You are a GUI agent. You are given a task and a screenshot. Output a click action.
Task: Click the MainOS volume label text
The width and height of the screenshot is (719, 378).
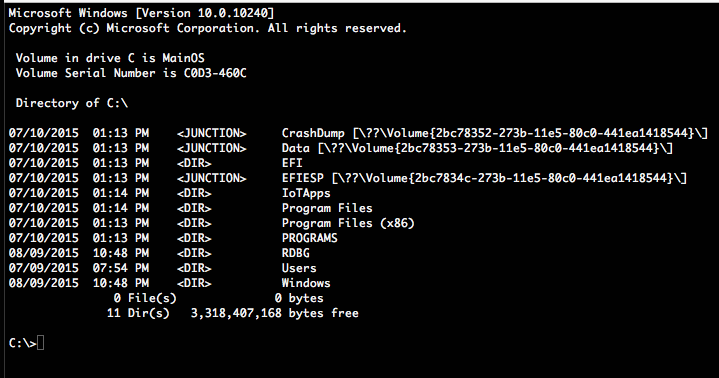pos(183,58)
